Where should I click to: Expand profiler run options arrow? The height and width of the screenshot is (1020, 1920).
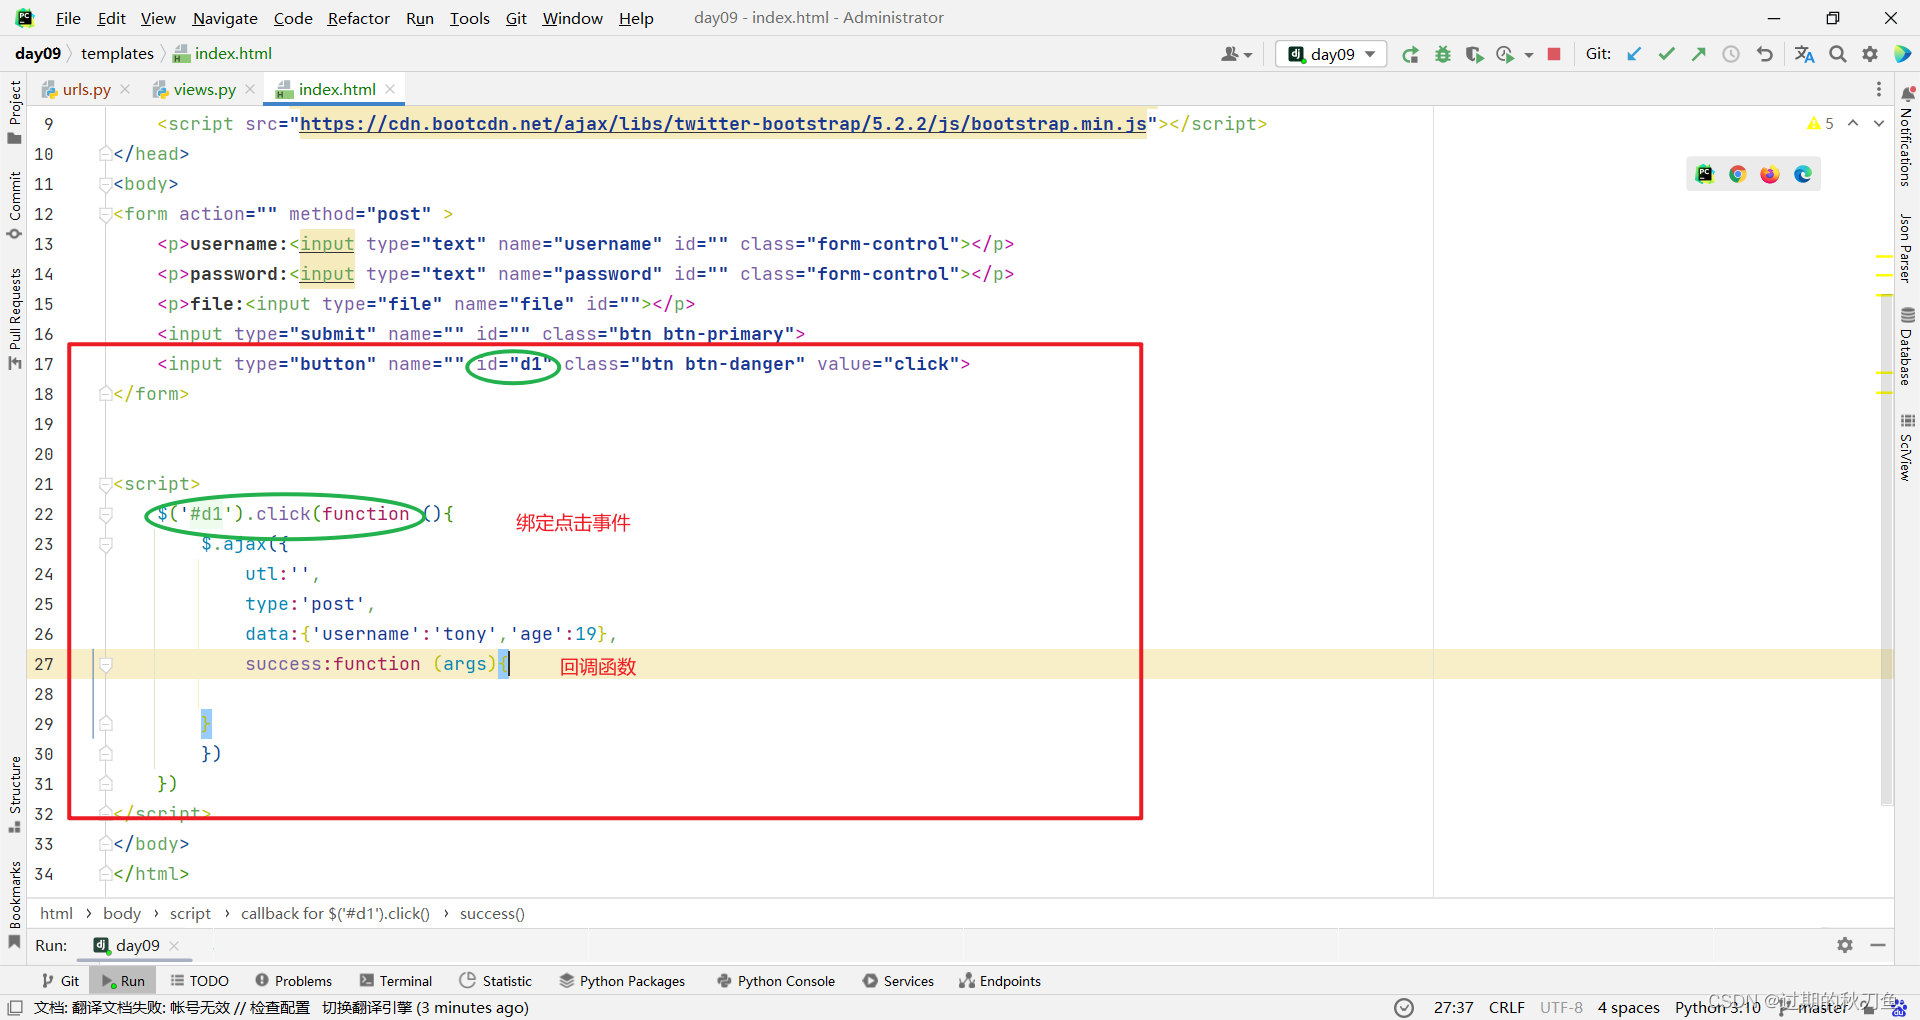point(1529,55)
